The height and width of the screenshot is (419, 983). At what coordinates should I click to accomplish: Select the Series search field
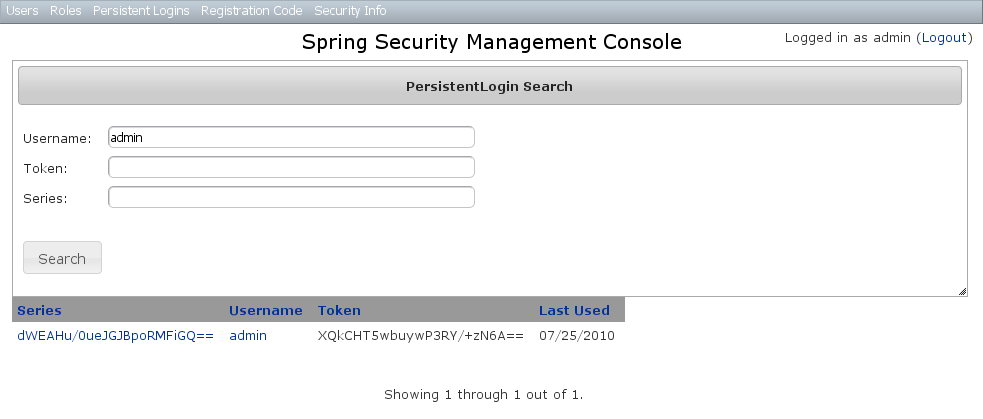pos(291,197)
